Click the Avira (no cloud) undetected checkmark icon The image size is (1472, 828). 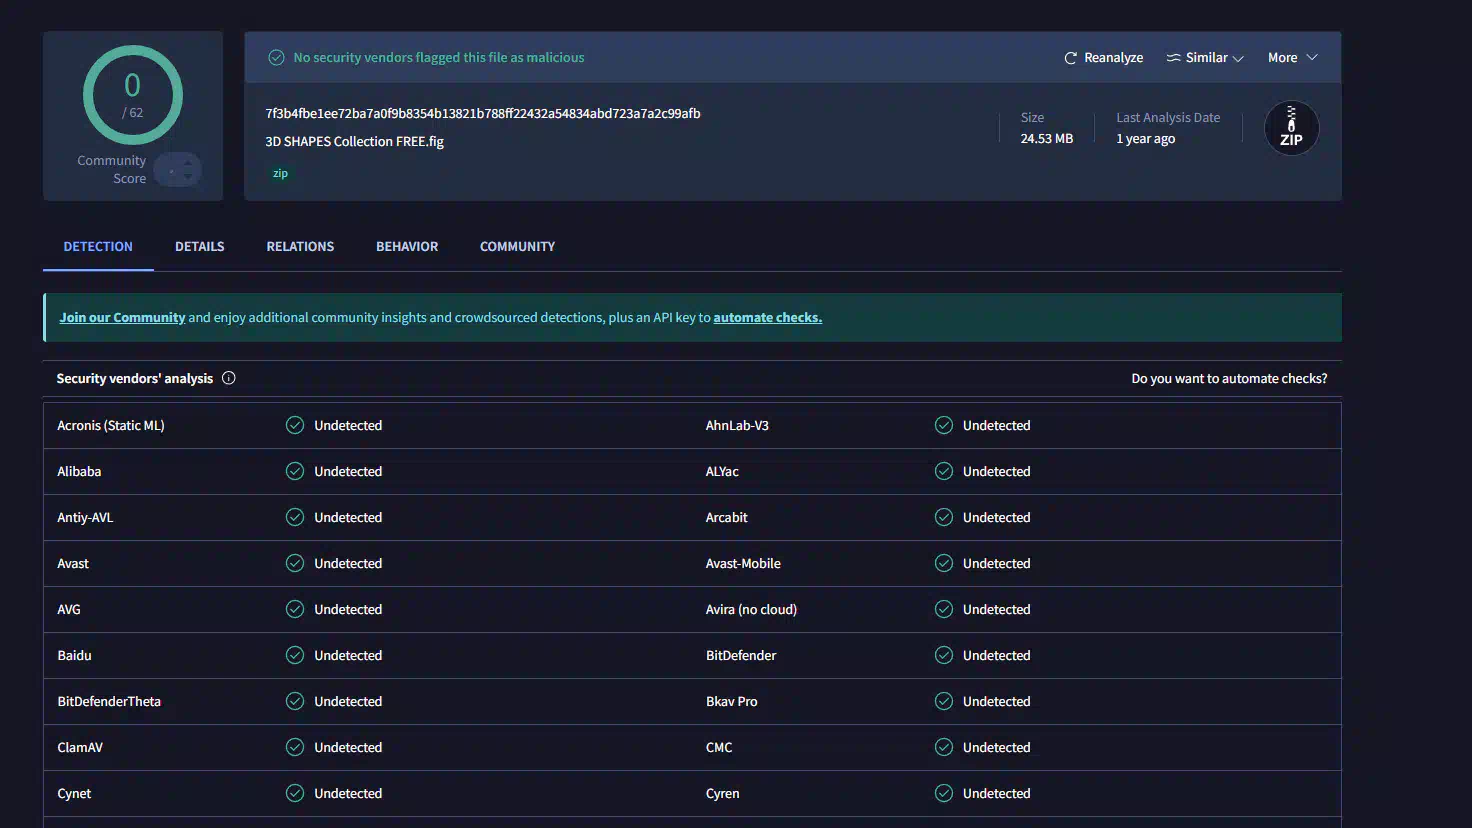click(943, 609)
